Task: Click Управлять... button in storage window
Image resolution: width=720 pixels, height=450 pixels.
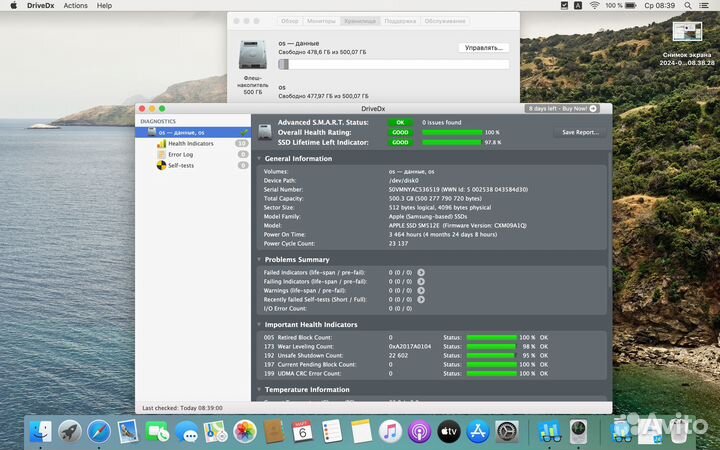Action: (484, 48)
